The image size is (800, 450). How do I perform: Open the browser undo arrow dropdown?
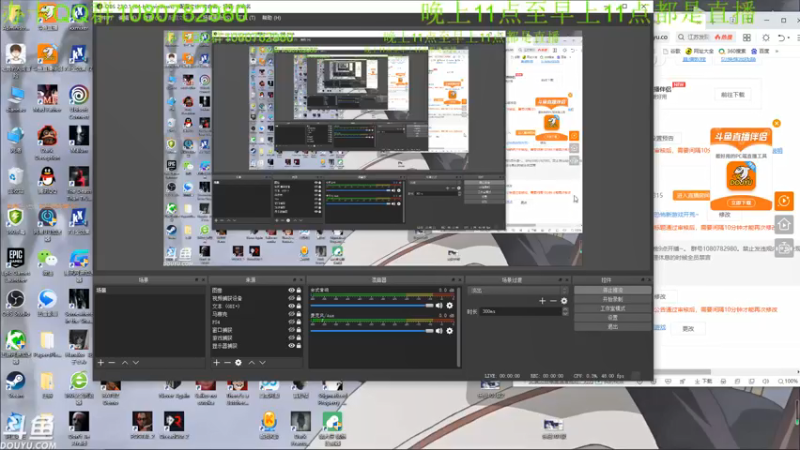(x=788, y=38)
